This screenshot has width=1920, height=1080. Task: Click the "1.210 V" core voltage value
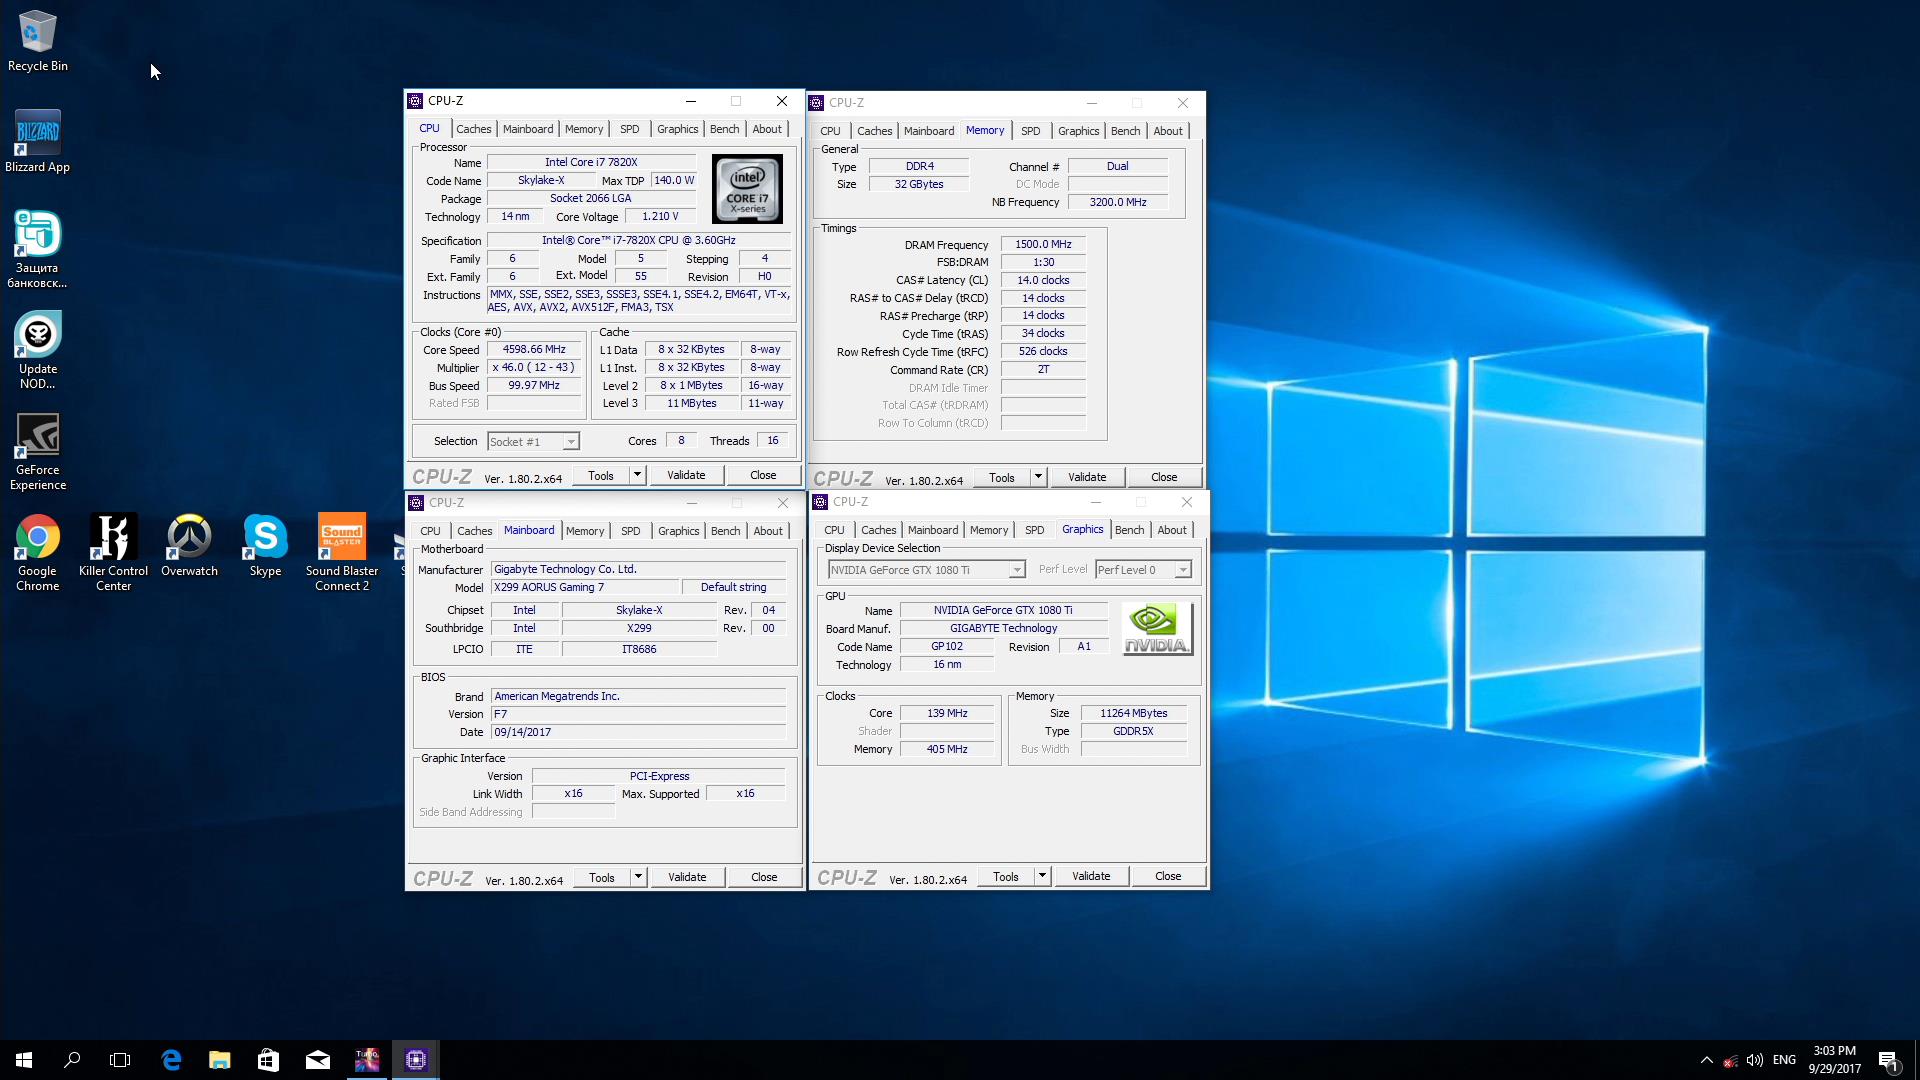[x=660, y=217]
